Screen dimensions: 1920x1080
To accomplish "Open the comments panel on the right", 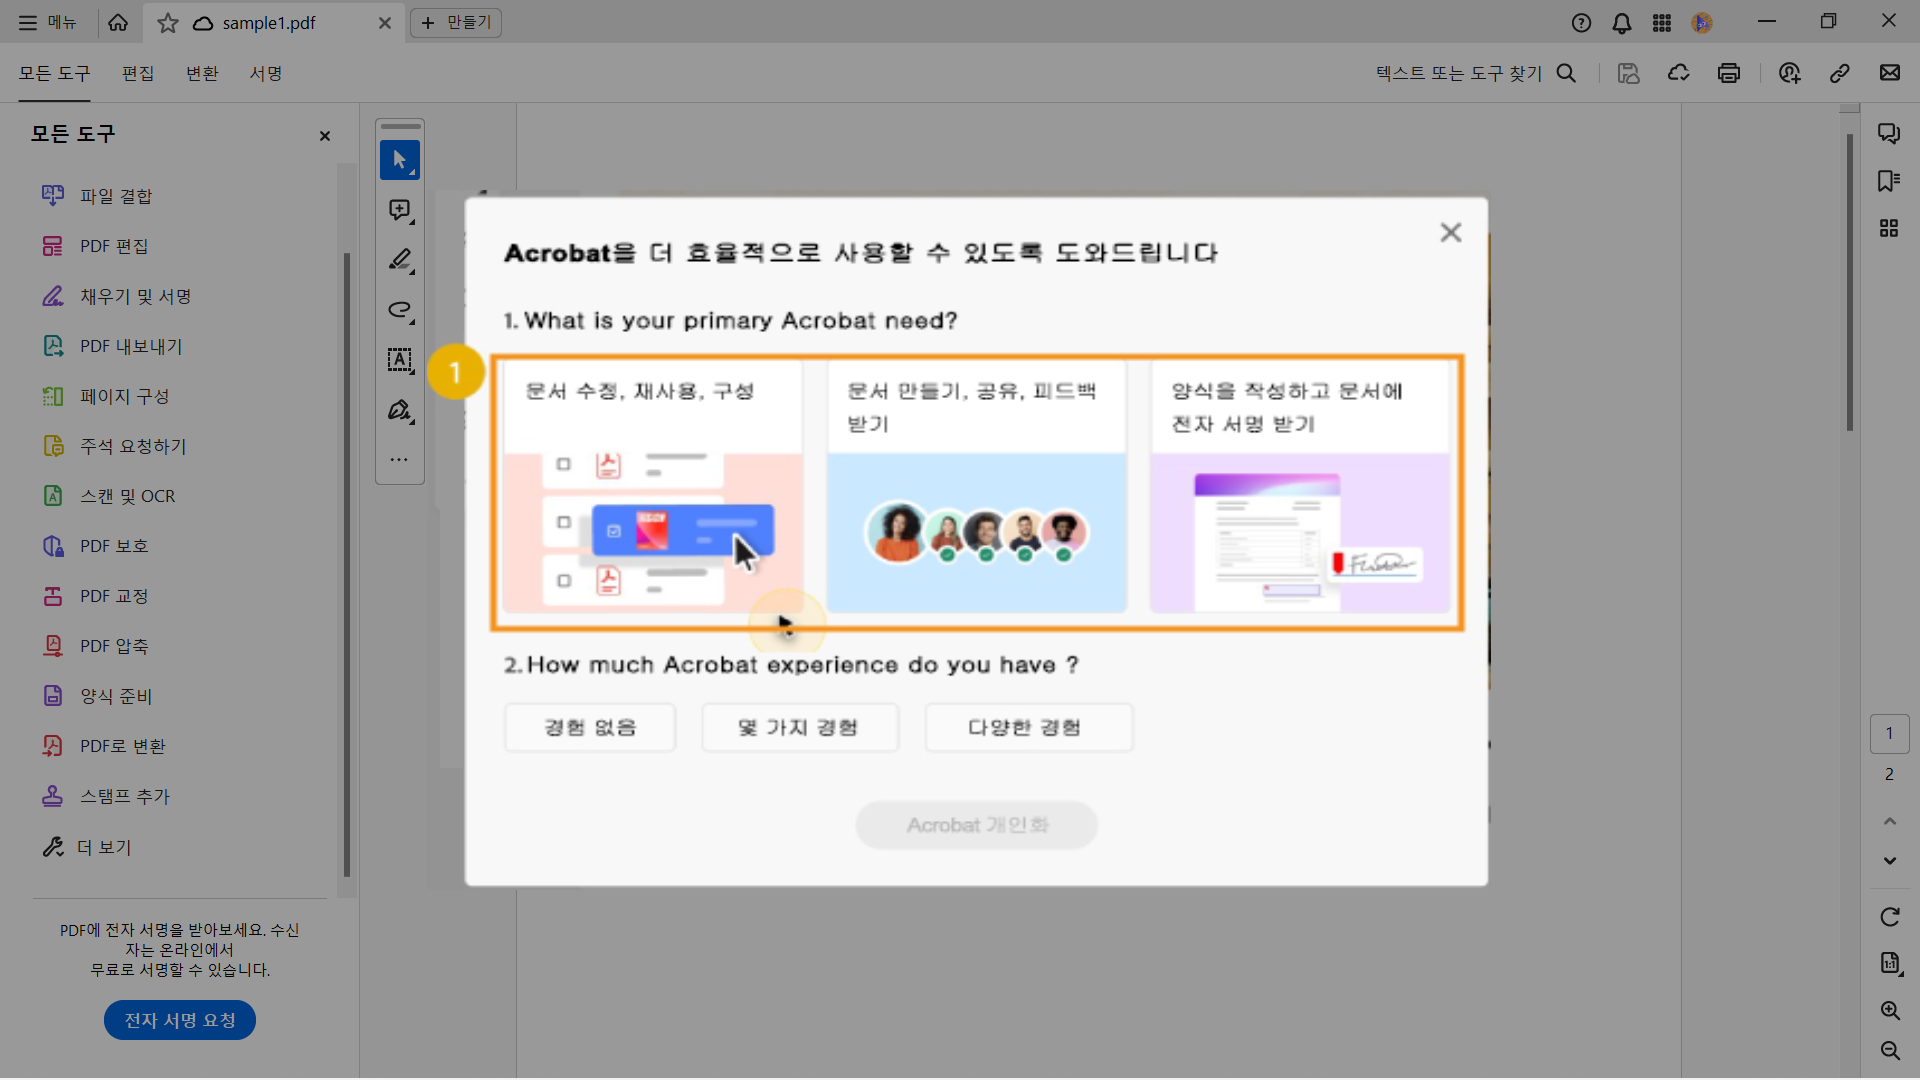I will pyautogui.click(x=1890, y=133).
